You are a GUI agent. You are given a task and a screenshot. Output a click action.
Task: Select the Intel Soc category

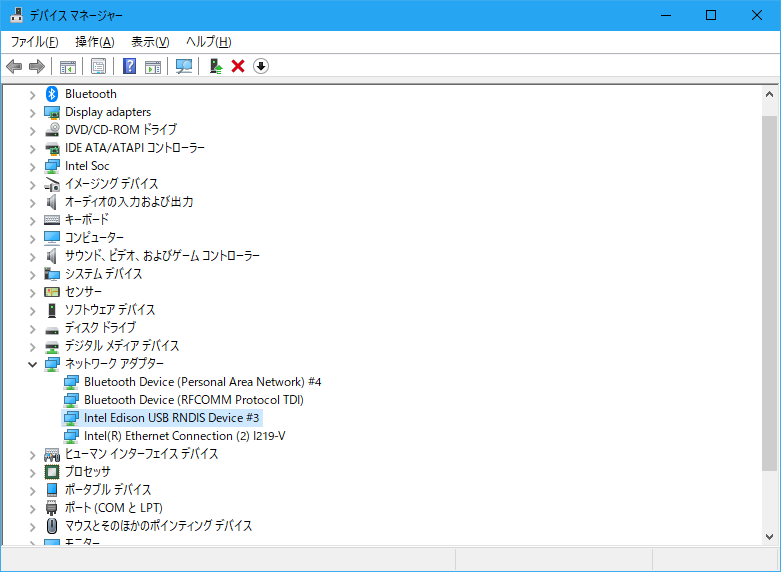click(x=87, y=166)
